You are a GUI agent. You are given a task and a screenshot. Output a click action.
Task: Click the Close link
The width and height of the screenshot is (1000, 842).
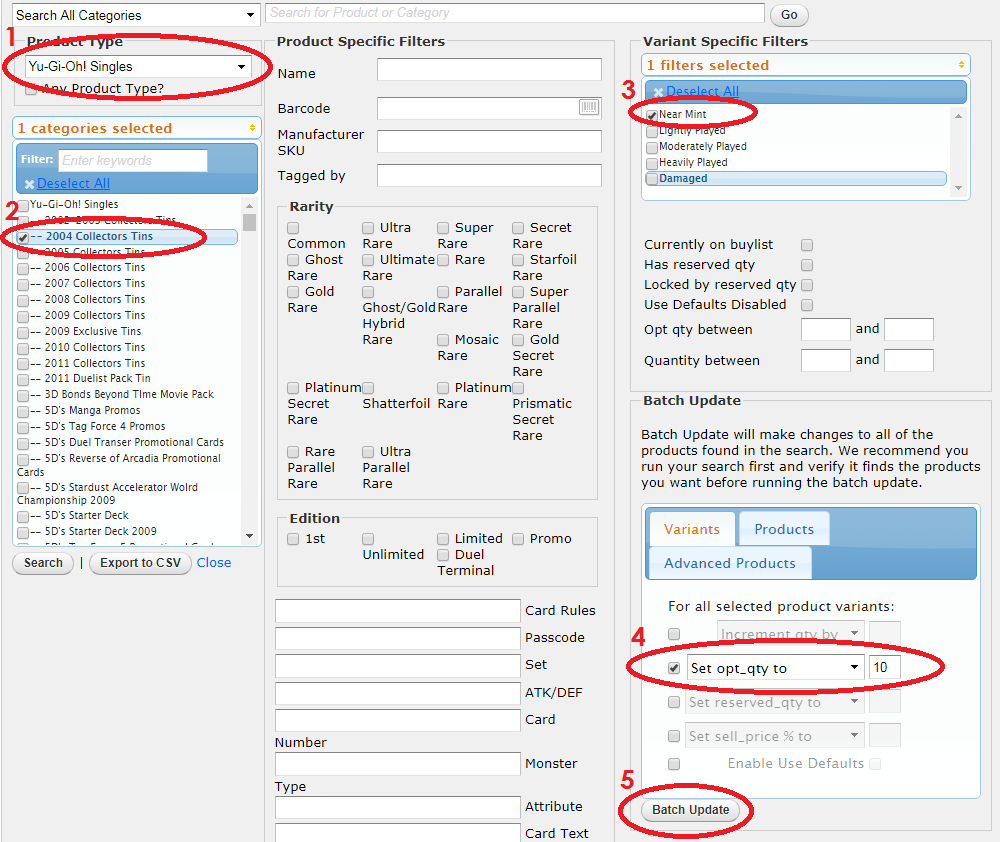click(x=214, y=563)
